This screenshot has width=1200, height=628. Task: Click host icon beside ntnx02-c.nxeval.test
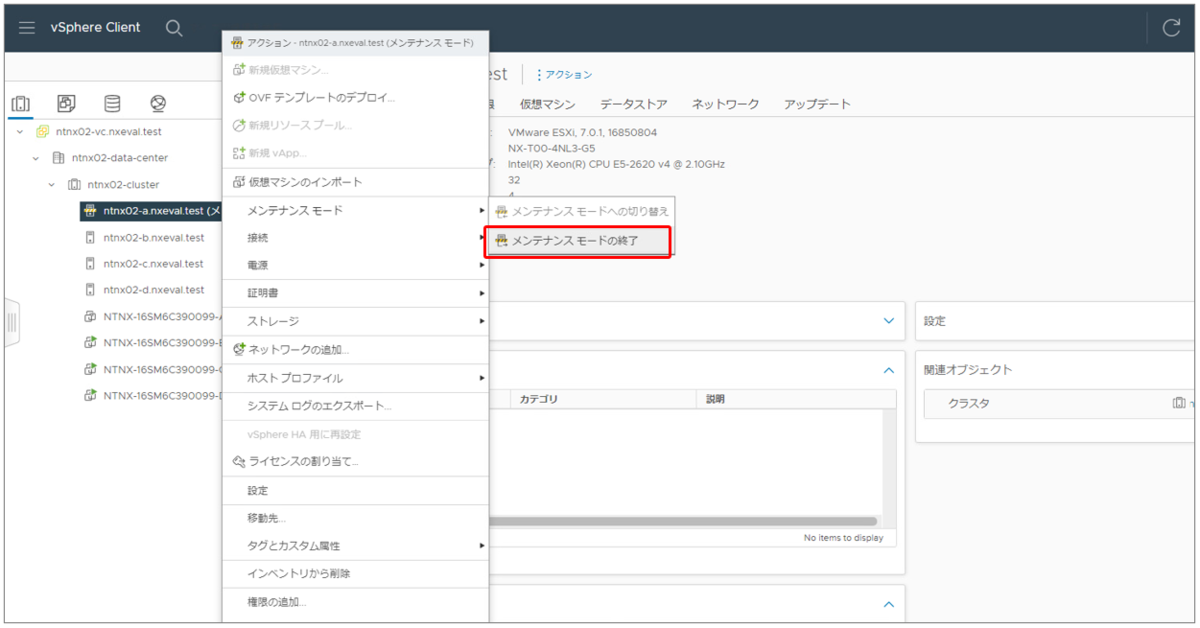[x=90, y=264]
